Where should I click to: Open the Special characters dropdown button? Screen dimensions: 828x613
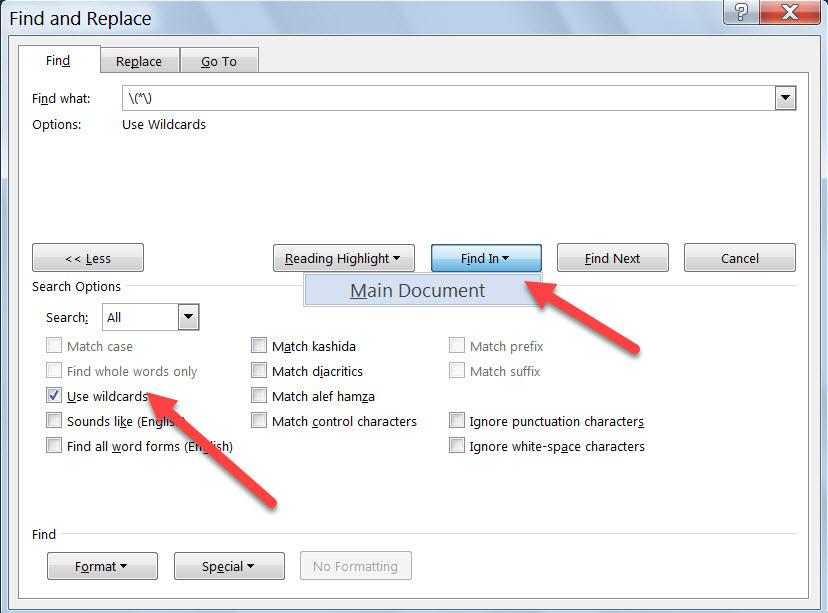coord(229,566)
